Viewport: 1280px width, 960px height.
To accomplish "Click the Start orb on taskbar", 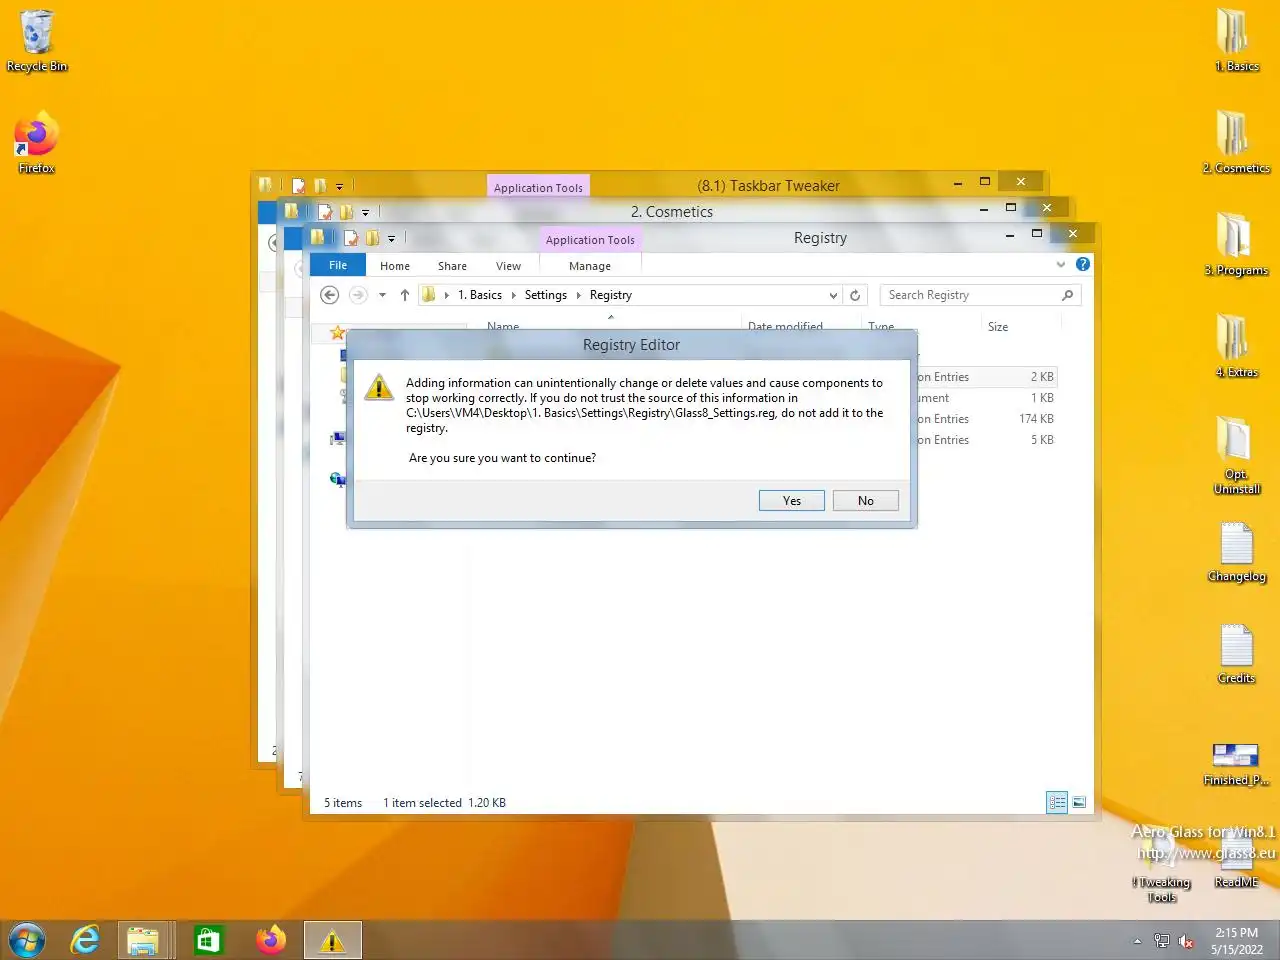I will coord(27,940).
